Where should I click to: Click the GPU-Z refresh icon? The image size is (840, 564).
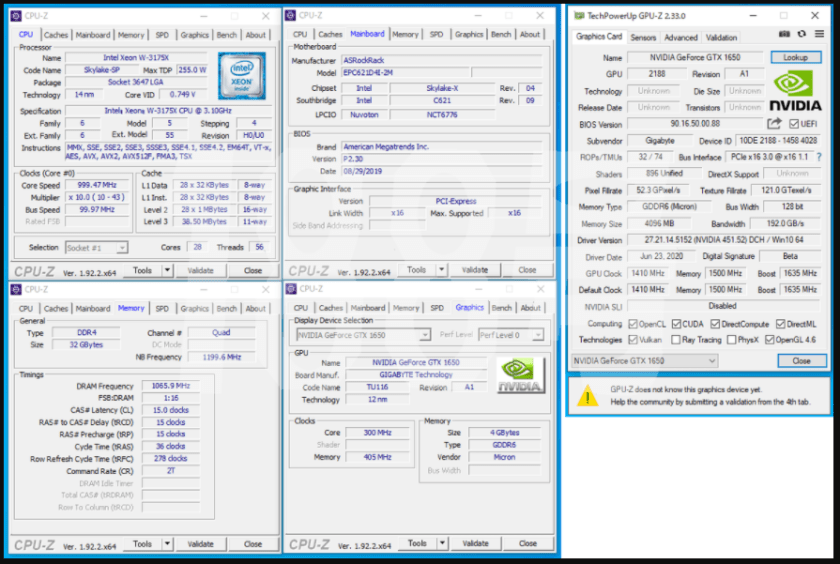(801, 34)
